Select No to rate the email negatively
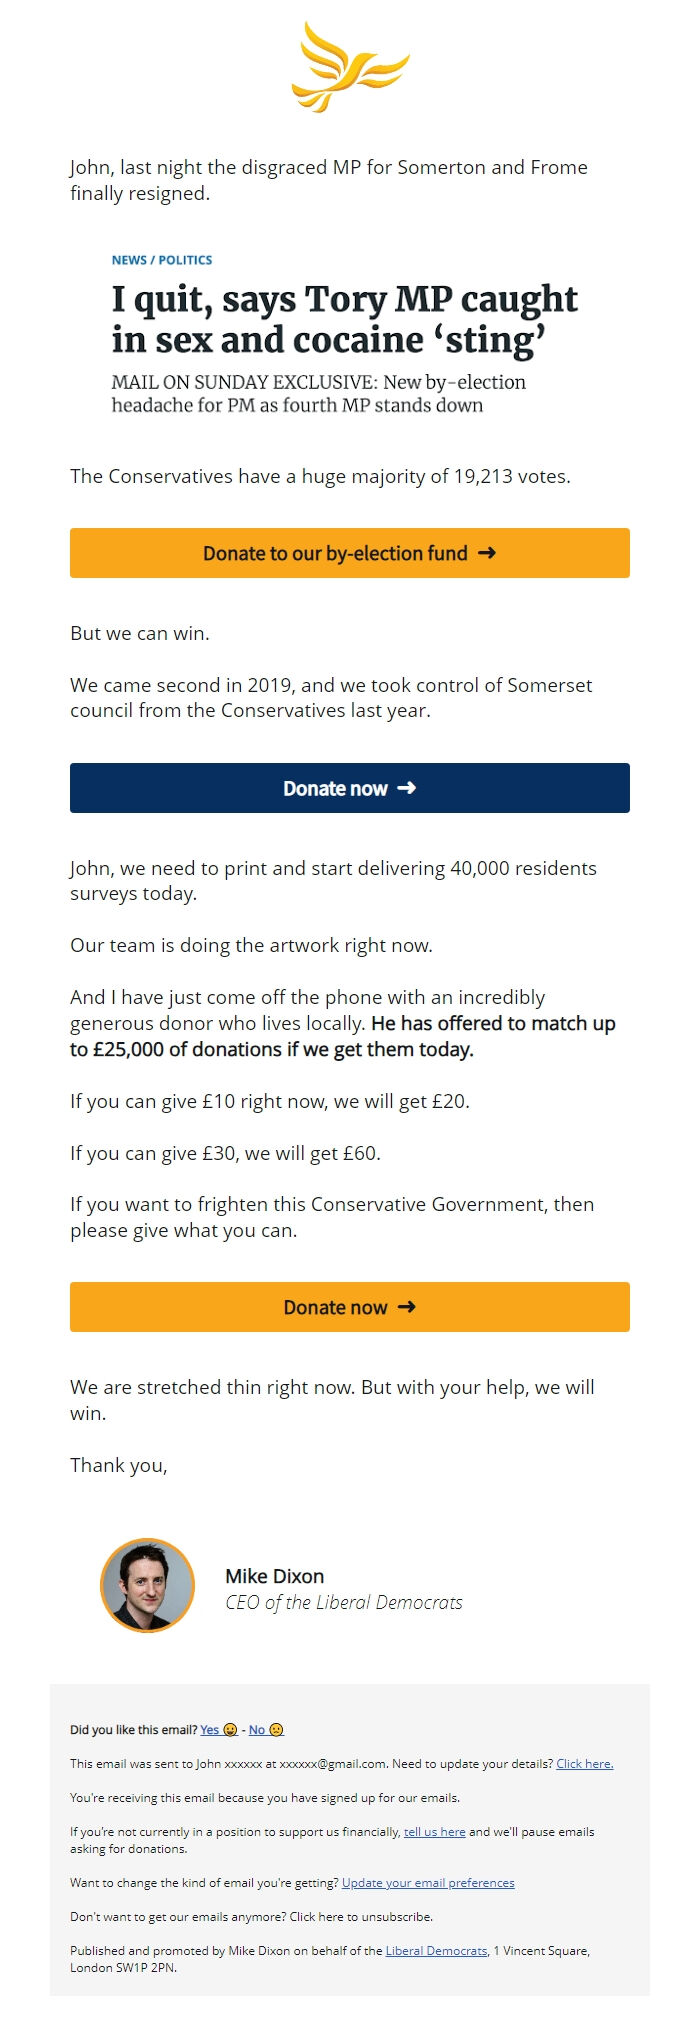This screenshot has height=2017, width=700. [x=257, y=1730]
